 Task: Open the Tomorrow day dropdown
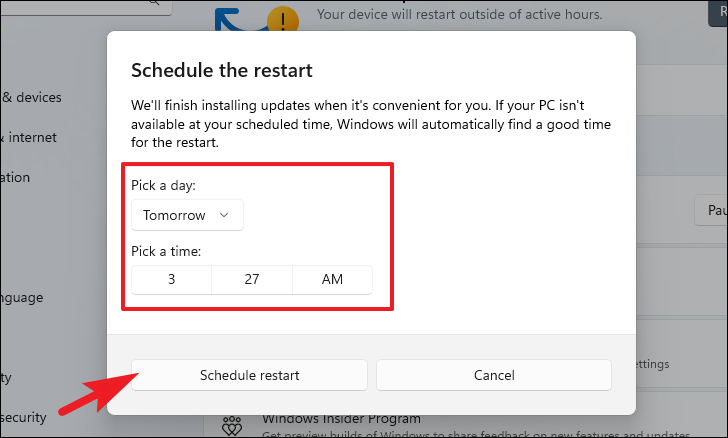point(187,215)
